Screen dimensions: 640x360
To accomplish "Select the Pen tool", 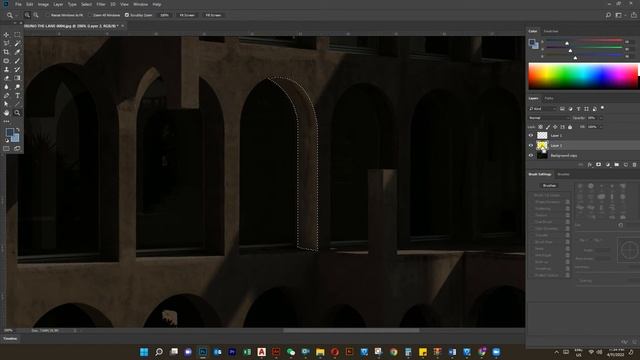I will (6, 96).
